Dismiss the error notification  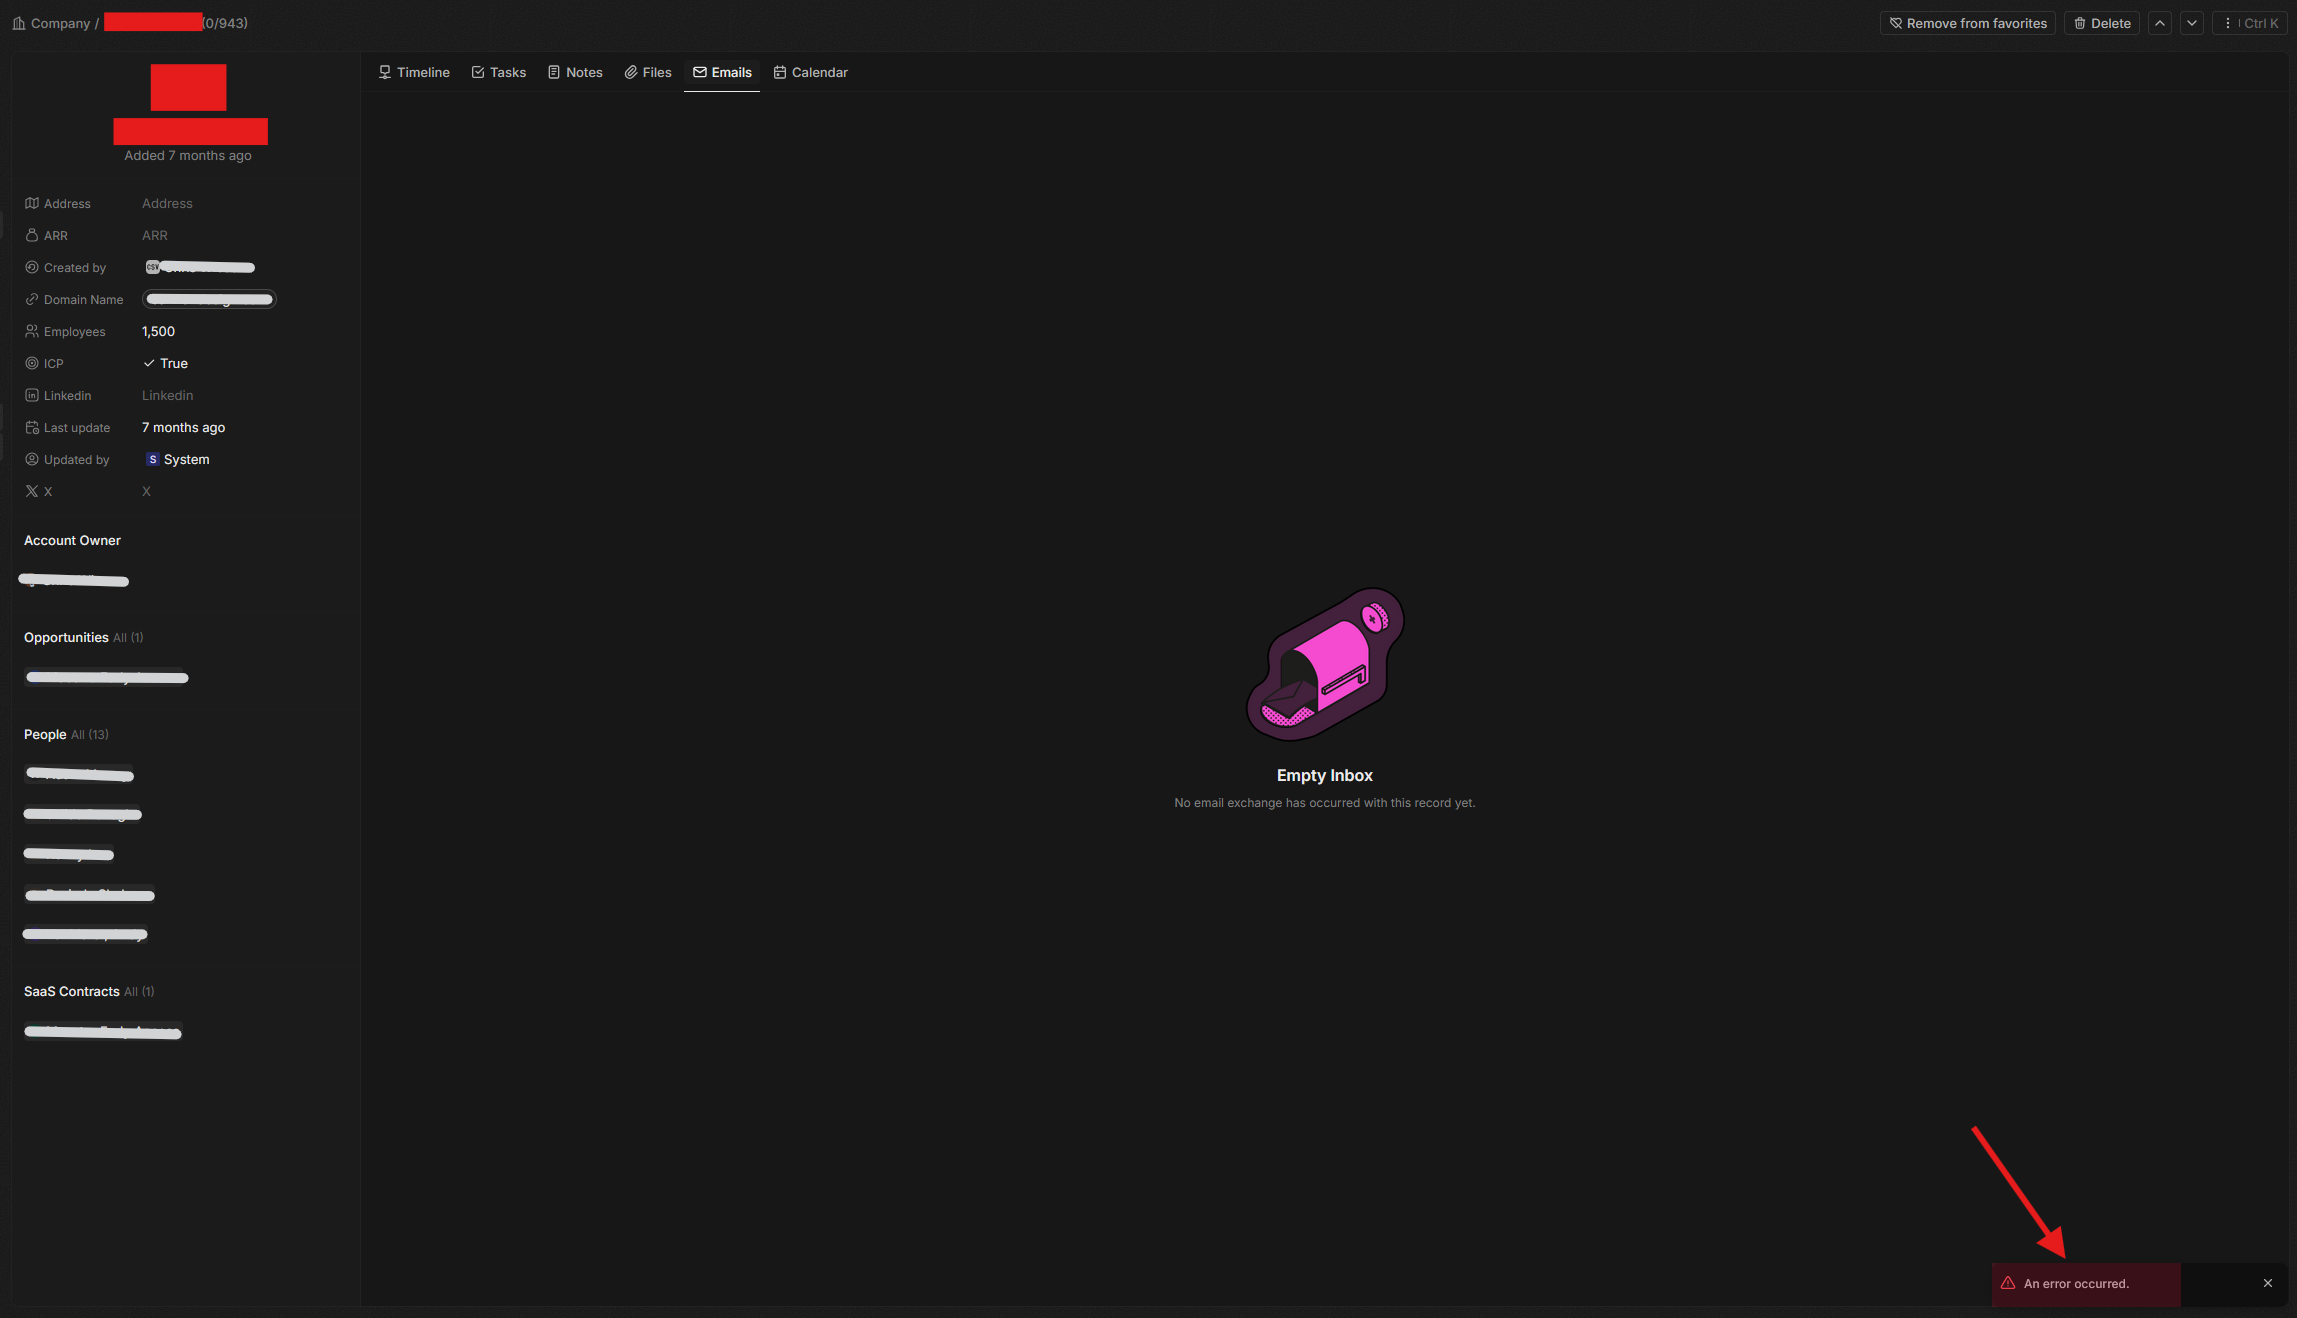click(x=2268, y=1283)
